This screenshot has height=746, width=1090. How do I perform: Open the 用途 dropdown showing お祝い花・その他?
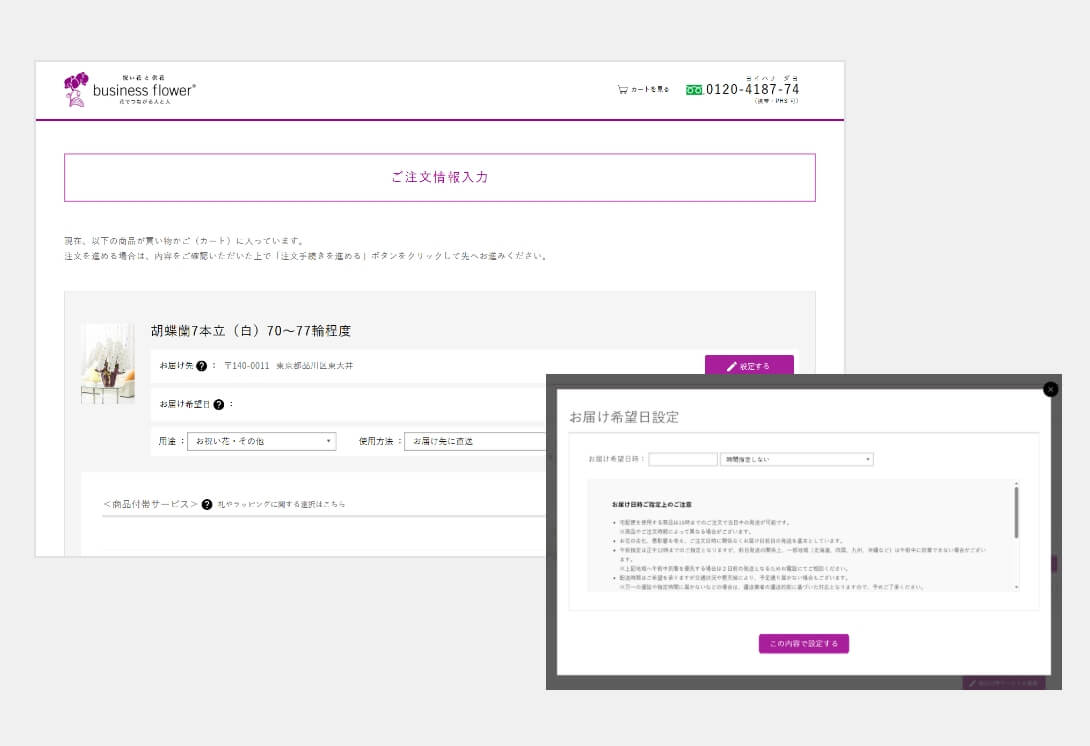[x=261, y=441]
